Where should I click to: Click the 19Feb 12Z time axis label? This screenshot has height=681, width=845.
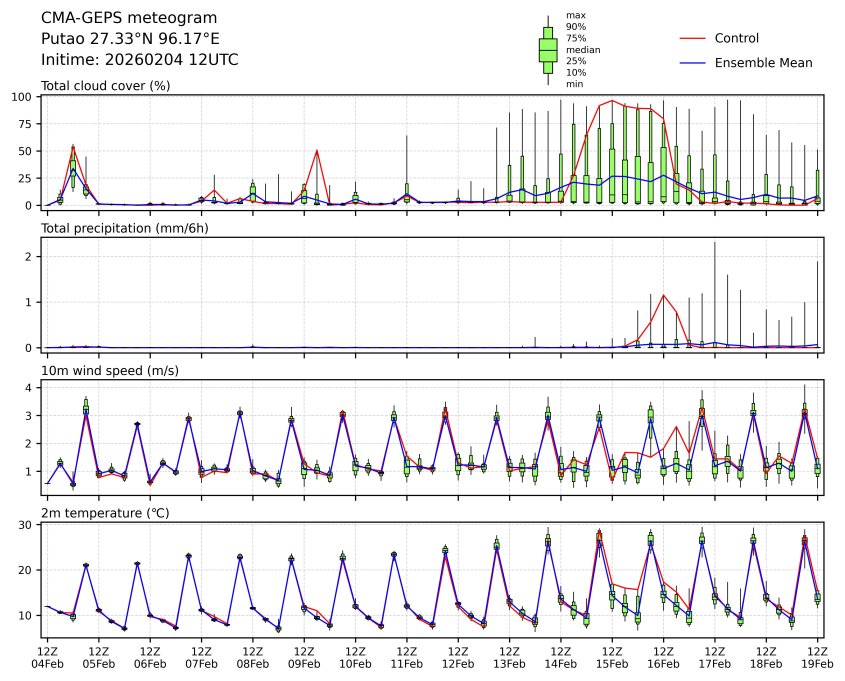818,657
